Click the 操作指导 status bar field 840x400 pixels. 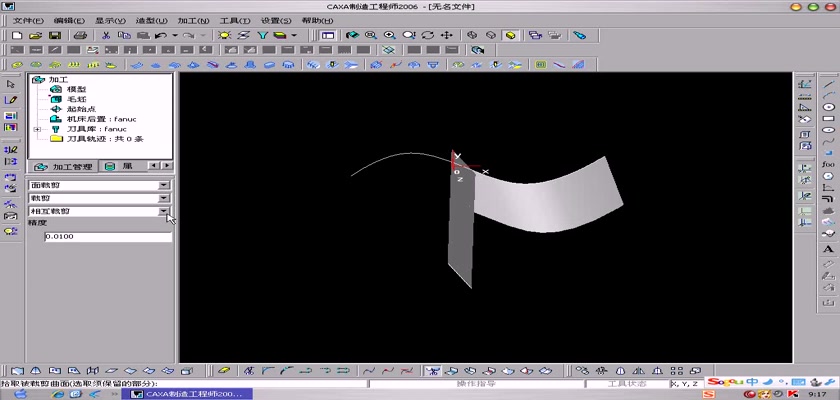pyautogui.click(x=476, y=384)
